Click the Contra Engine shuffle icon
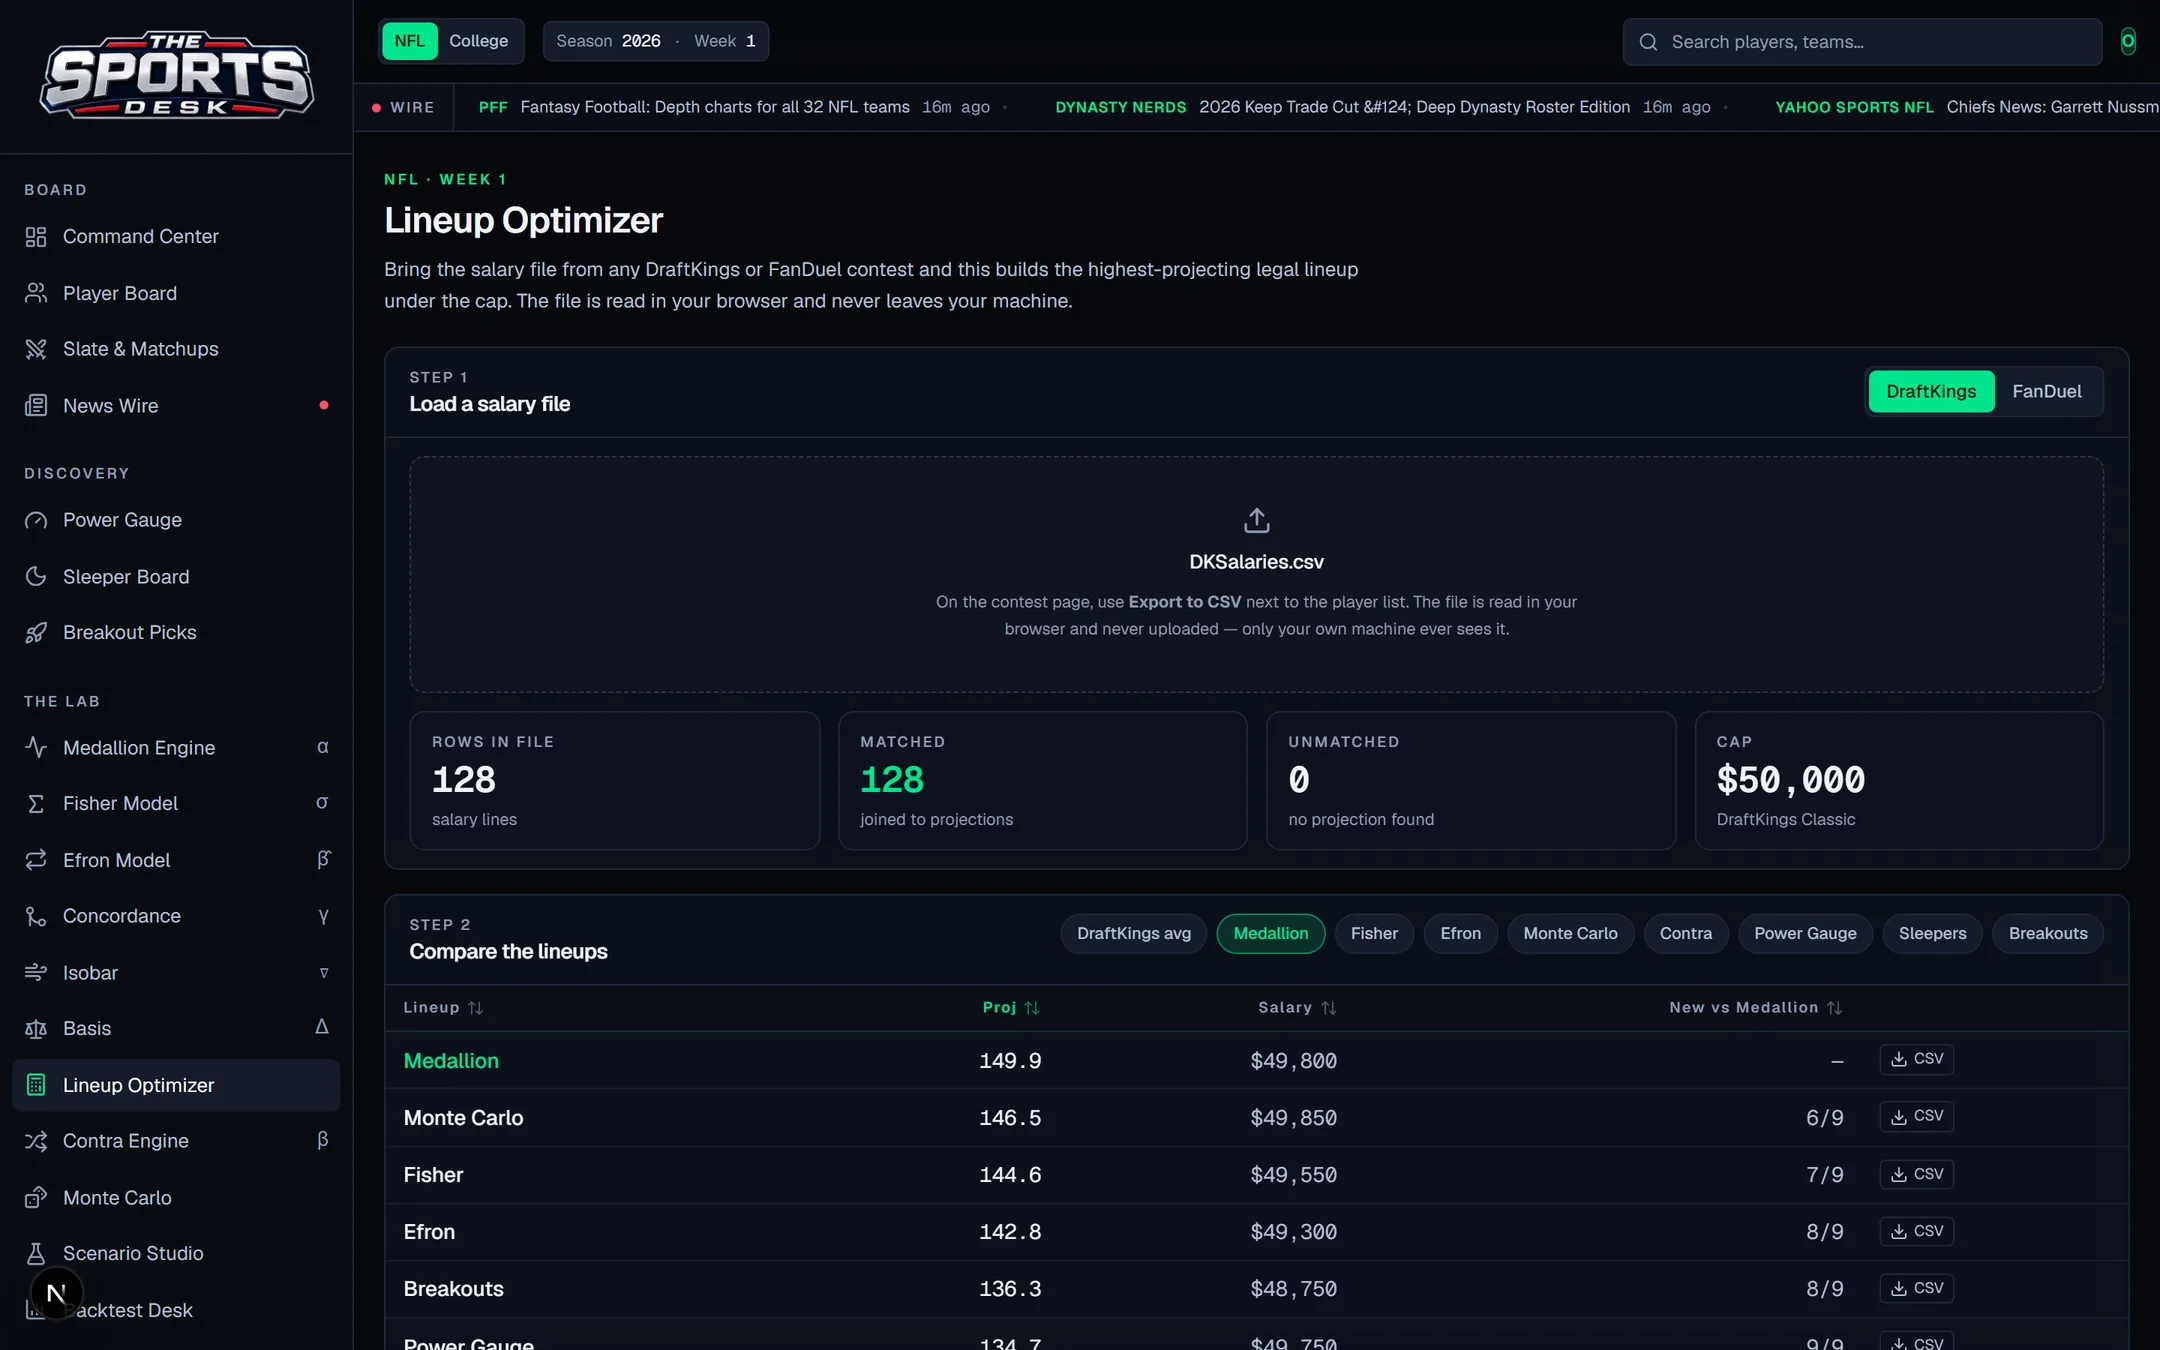The width and height of the screenshot is (2160, 1350). (x=36, y=1141)
